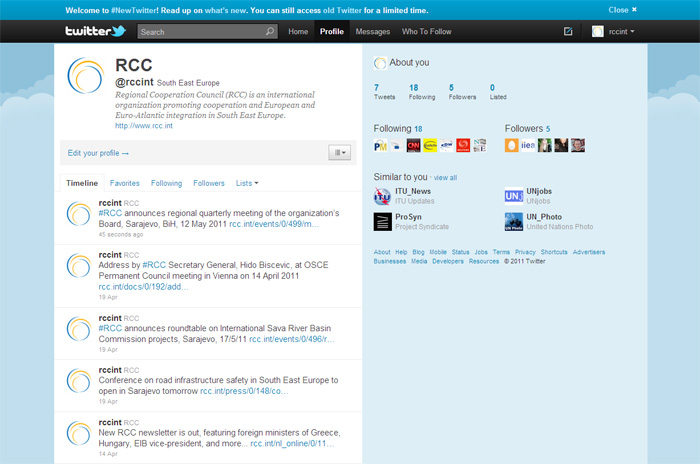Click avatar on OSCE Permanent Council tweet
The width and height of the screenshot is (700, 464).
point(79,265)
